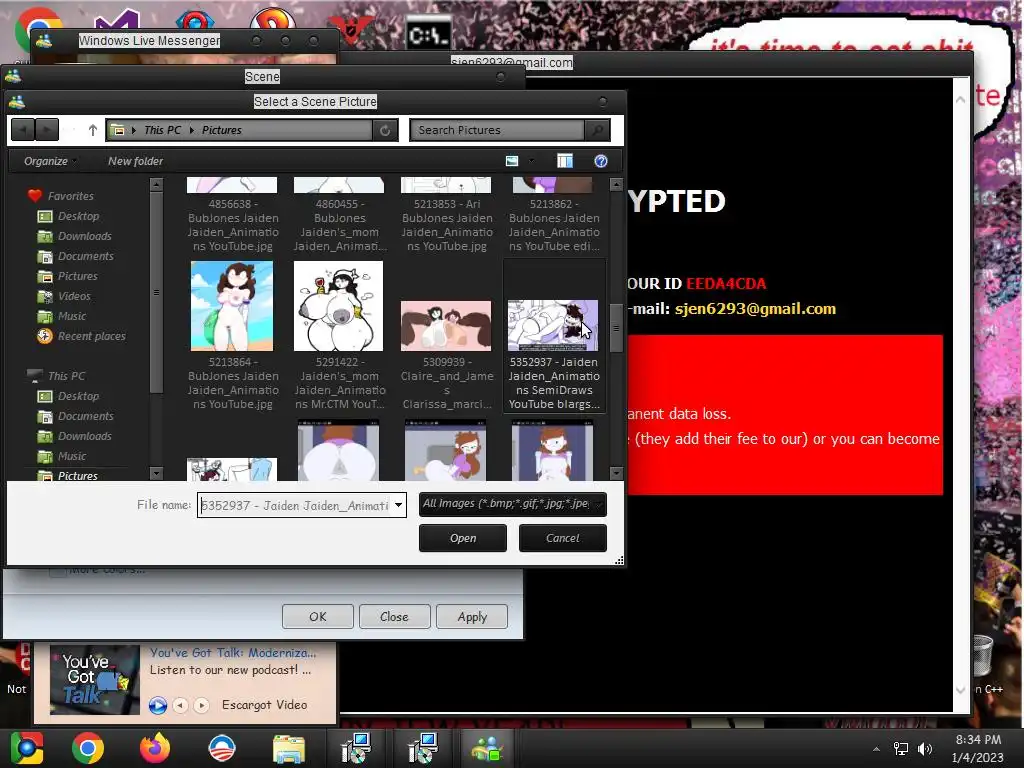The width and height of the screenshot is (1024, 768).
Task: Open the command prompt desktop icon
Action: pyautogui.click(x=428, y=34)
